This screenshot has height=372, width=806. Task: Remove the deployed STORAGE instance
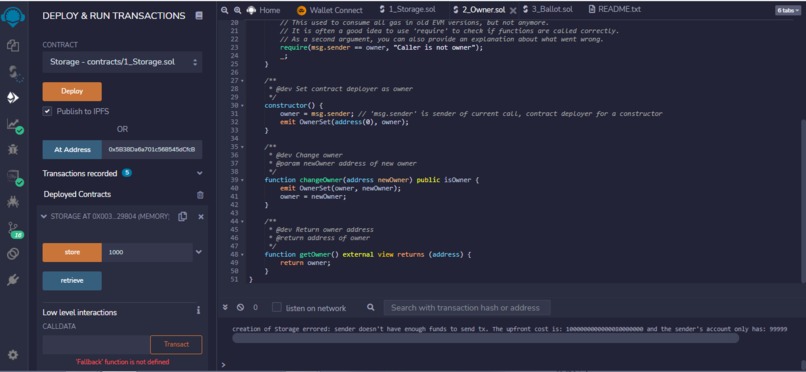click(201, 217)
